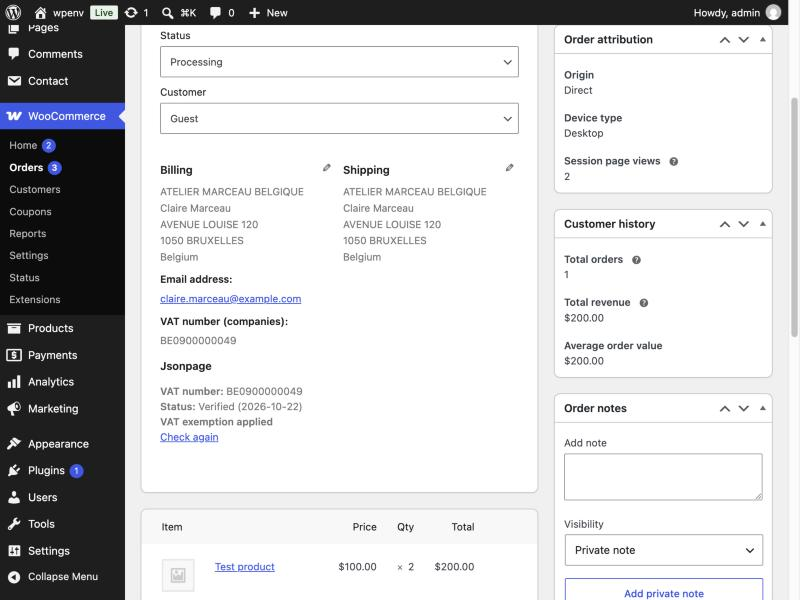Screen dimensions: 800x600
Task: Move Order attribution panel up
Action: pyautogui.click(x=724, y=40)
